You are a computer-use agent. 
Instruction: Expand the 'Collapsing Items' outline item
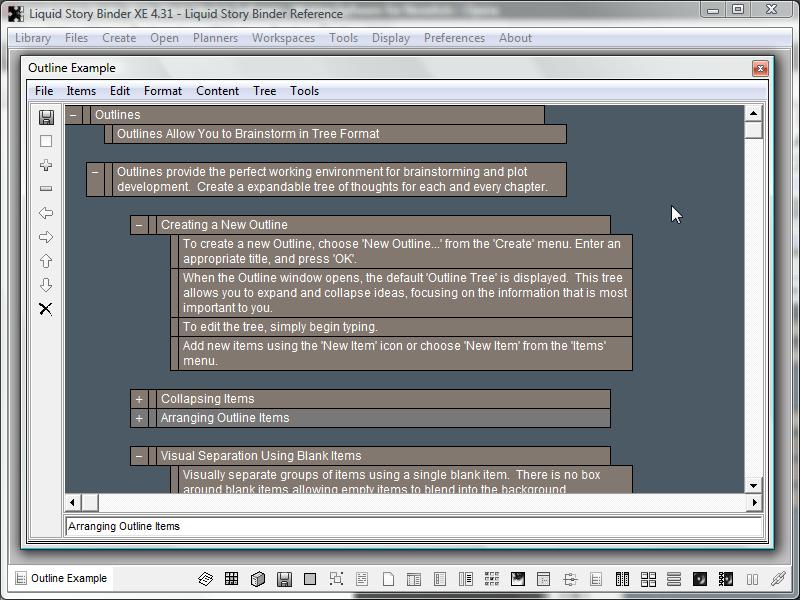pos(139,399)
